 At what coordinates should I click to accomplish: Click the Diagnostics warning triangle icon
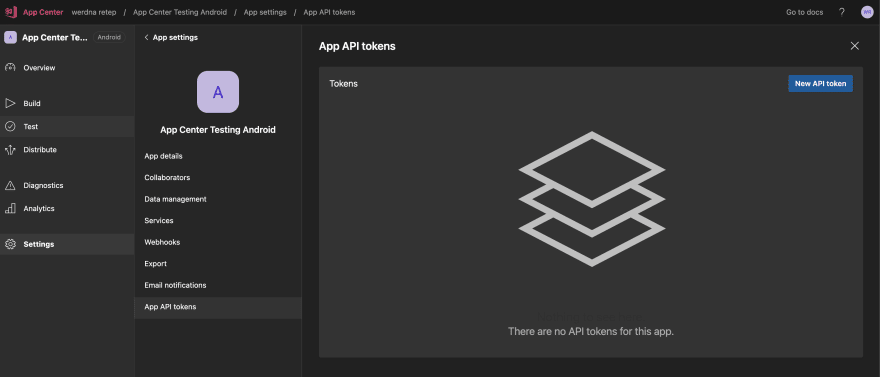pyautogui.click(x=10, y=185)
